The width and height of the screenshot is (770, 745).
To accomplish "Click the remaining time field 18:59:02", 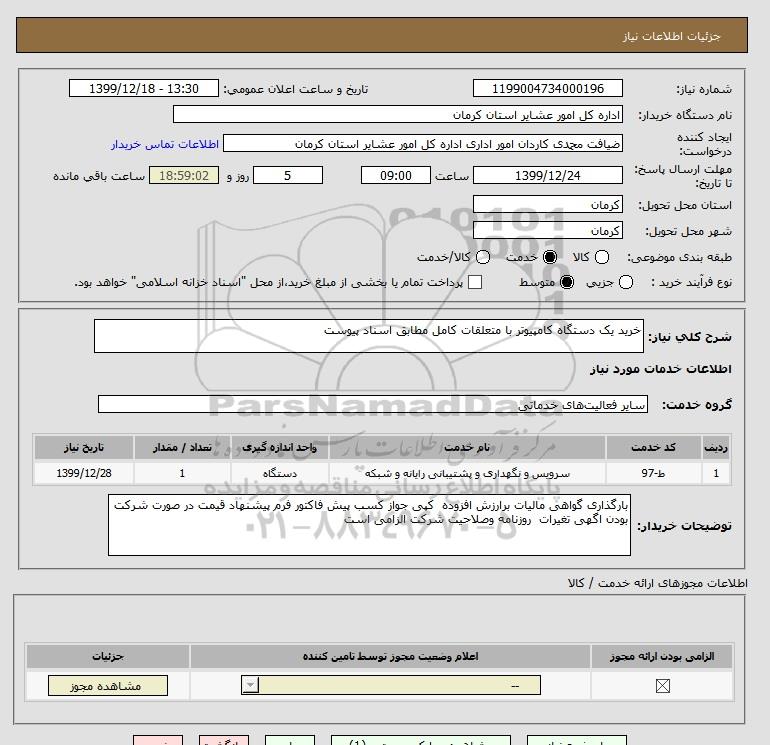I will pos(184,175).
